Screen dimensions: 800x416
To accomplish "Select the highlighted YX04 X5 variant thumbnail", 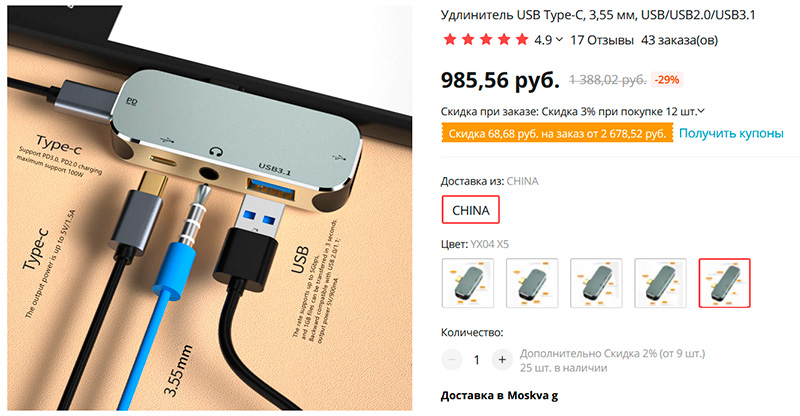I will click(x=724, y=283).
